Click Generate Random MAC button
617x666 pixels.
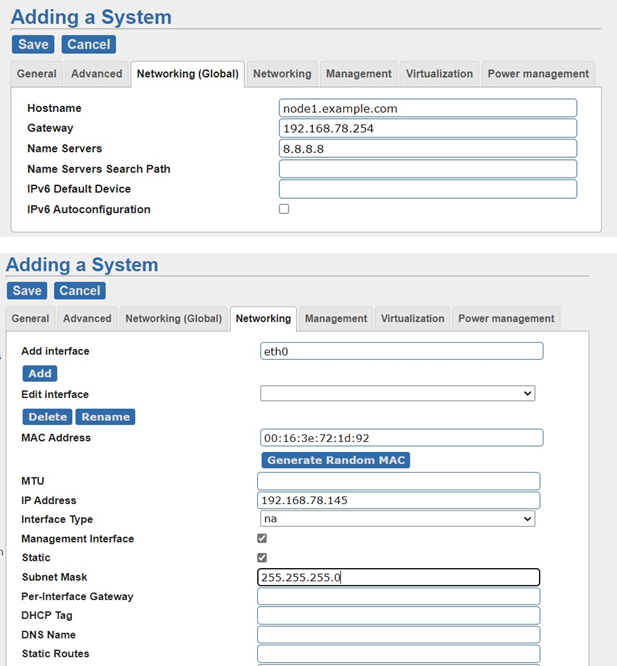click(x=336, y=460)
